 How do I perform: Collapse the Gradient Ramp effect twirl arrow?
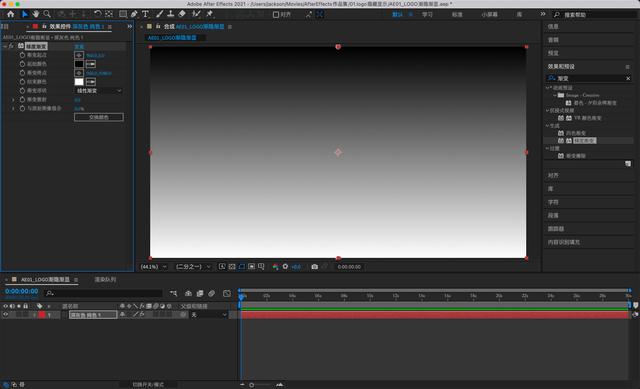coord(4,46)
